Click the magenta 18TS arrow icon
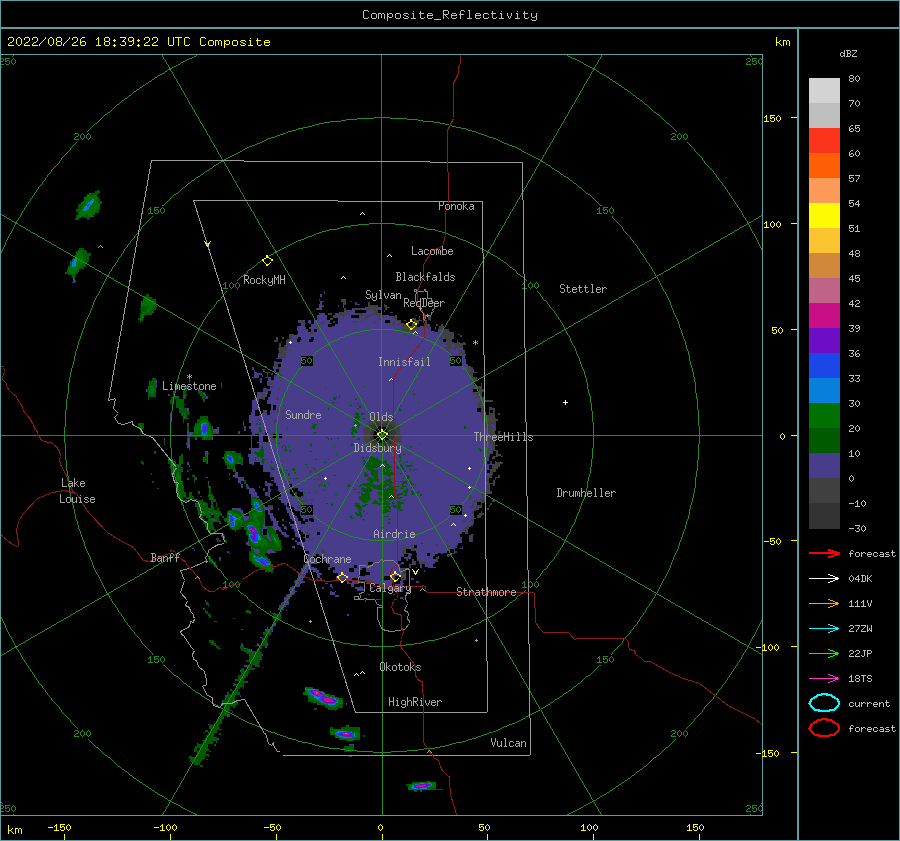The width and height of the screenshot is (900, 841). [x=824, y=679]
